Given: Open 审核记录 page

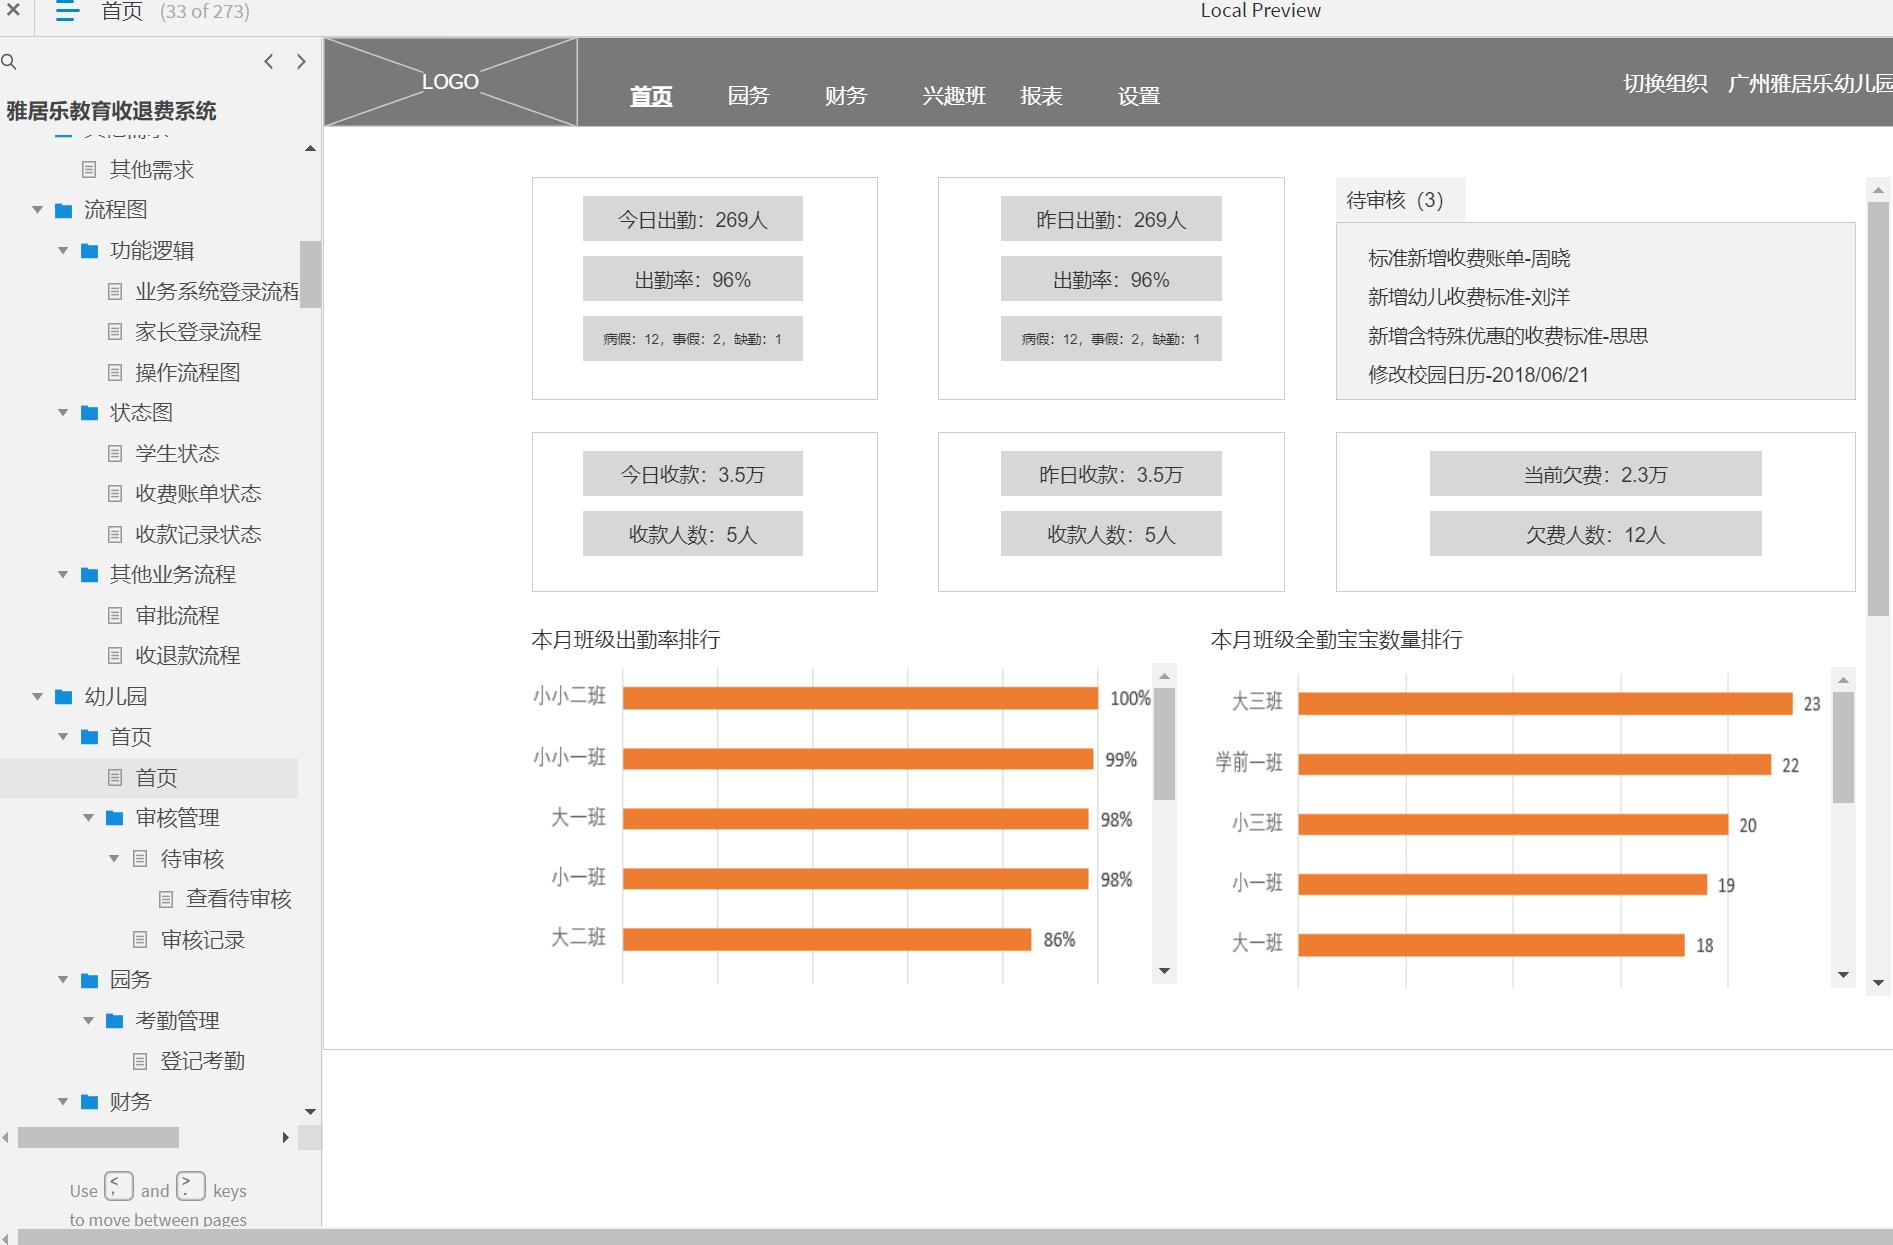Looking at the screenshot, I should [202, 940].
